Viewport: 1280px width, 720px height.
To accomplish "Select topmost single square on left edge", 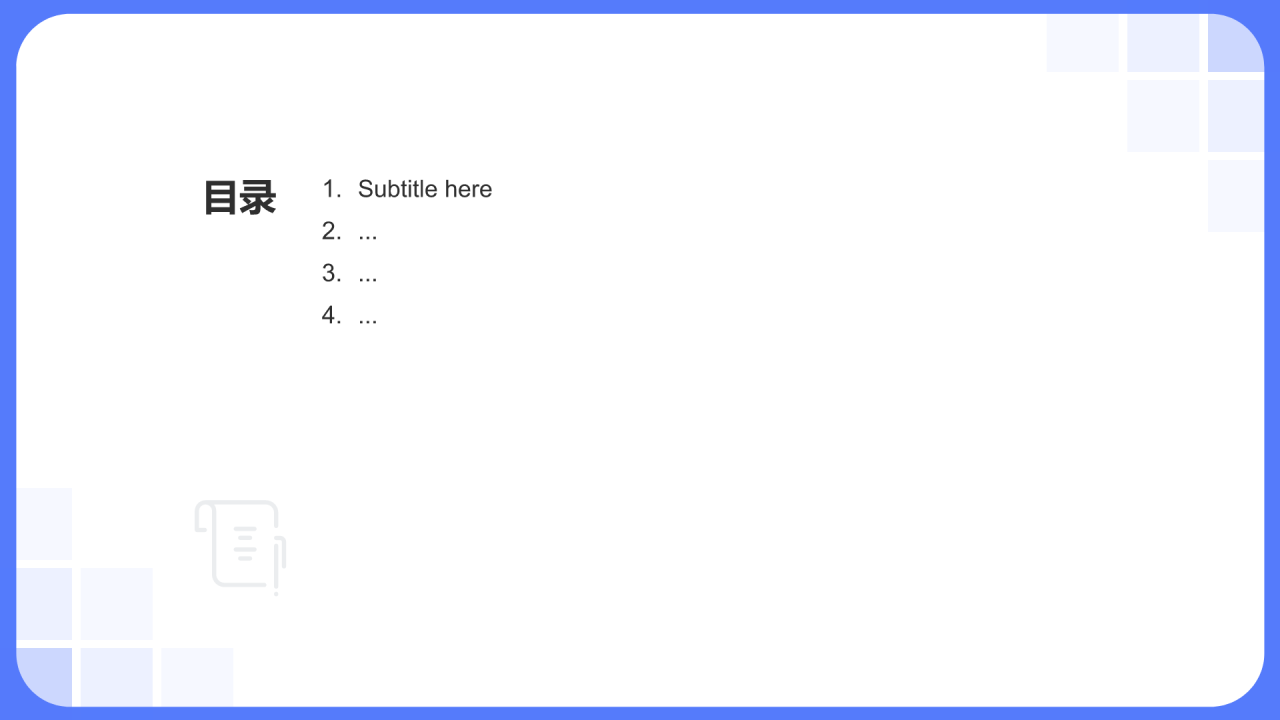I will [44, 524].
